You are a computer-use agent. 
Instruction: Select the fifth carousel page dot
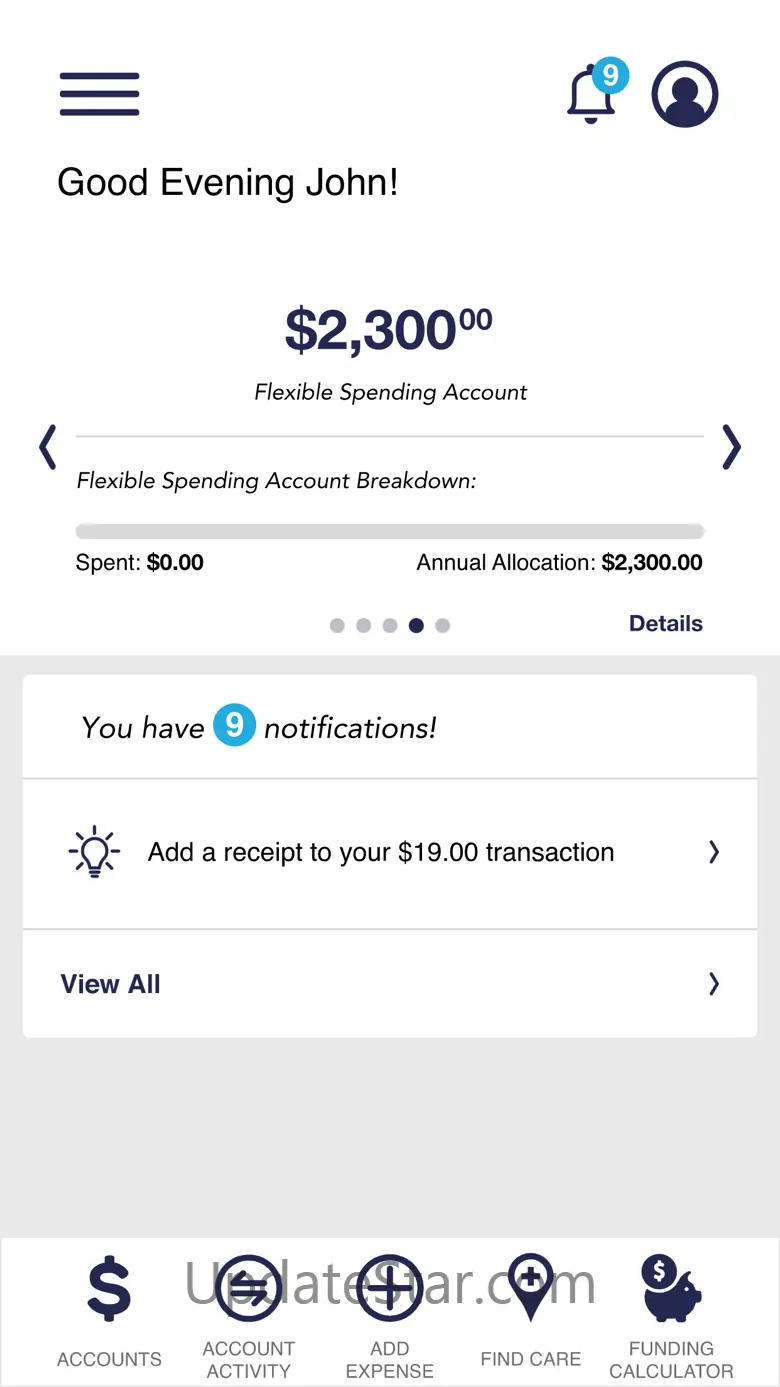pos(443,626)
